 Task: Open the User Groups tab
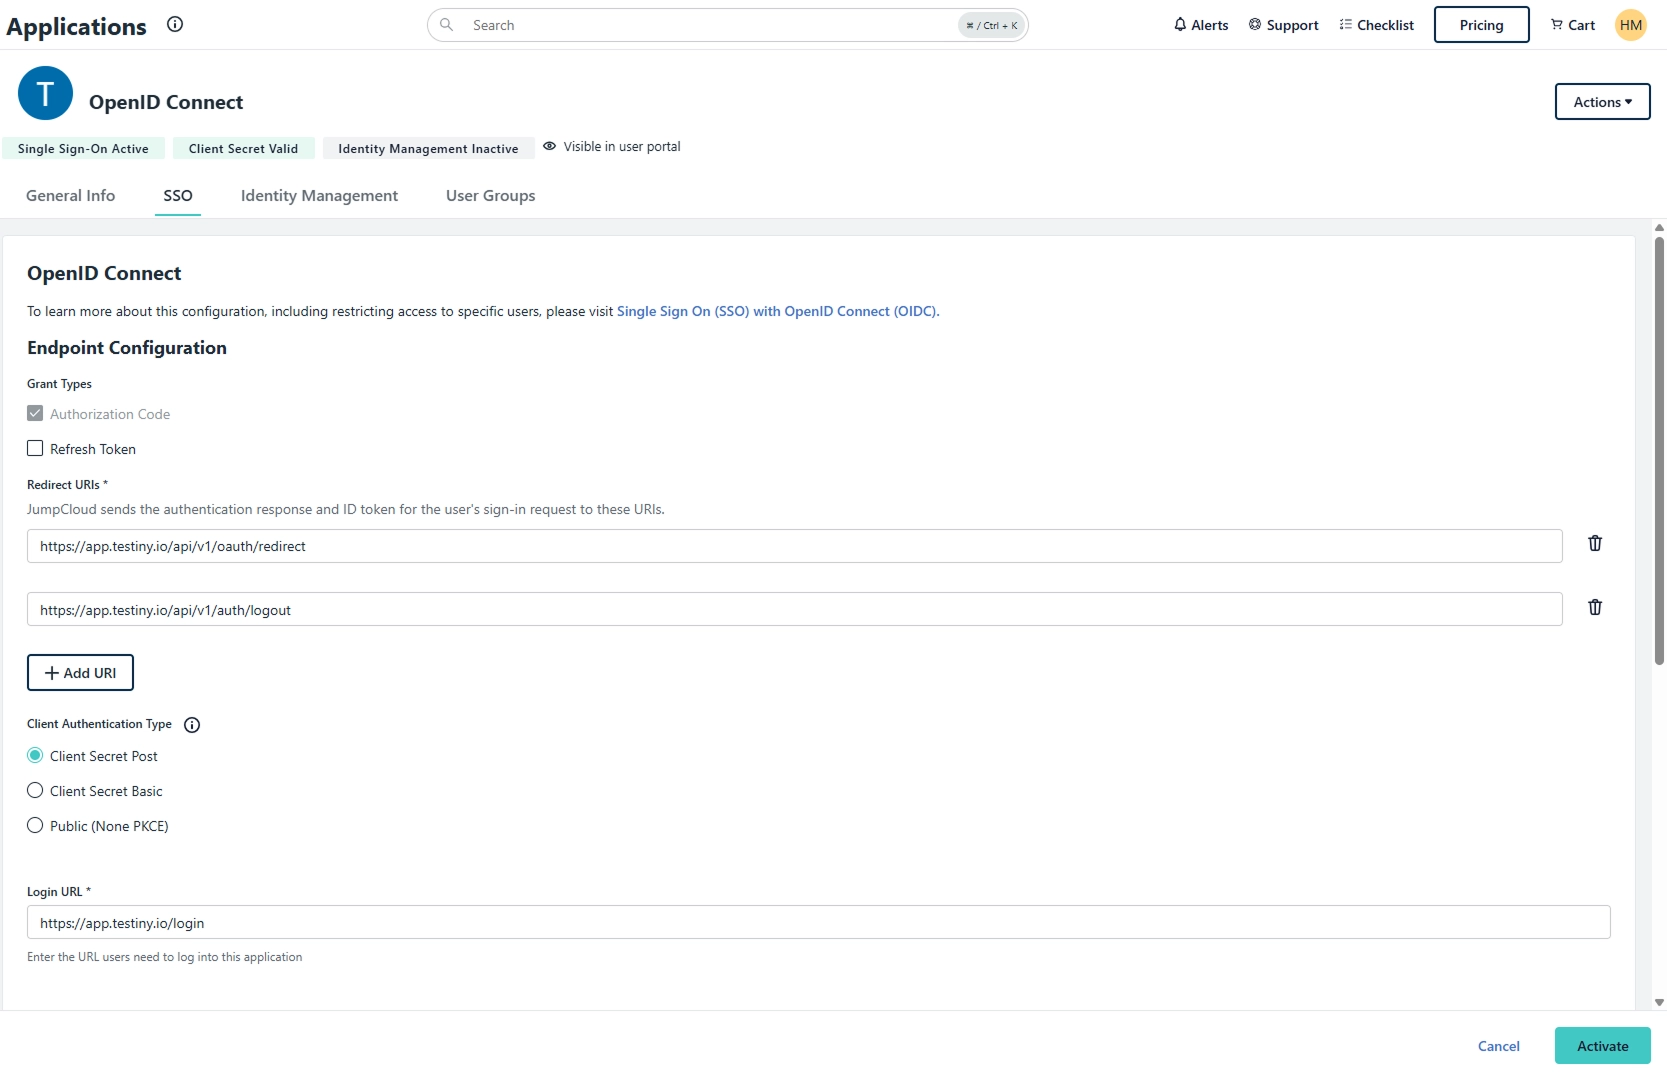tap(490, 196)
